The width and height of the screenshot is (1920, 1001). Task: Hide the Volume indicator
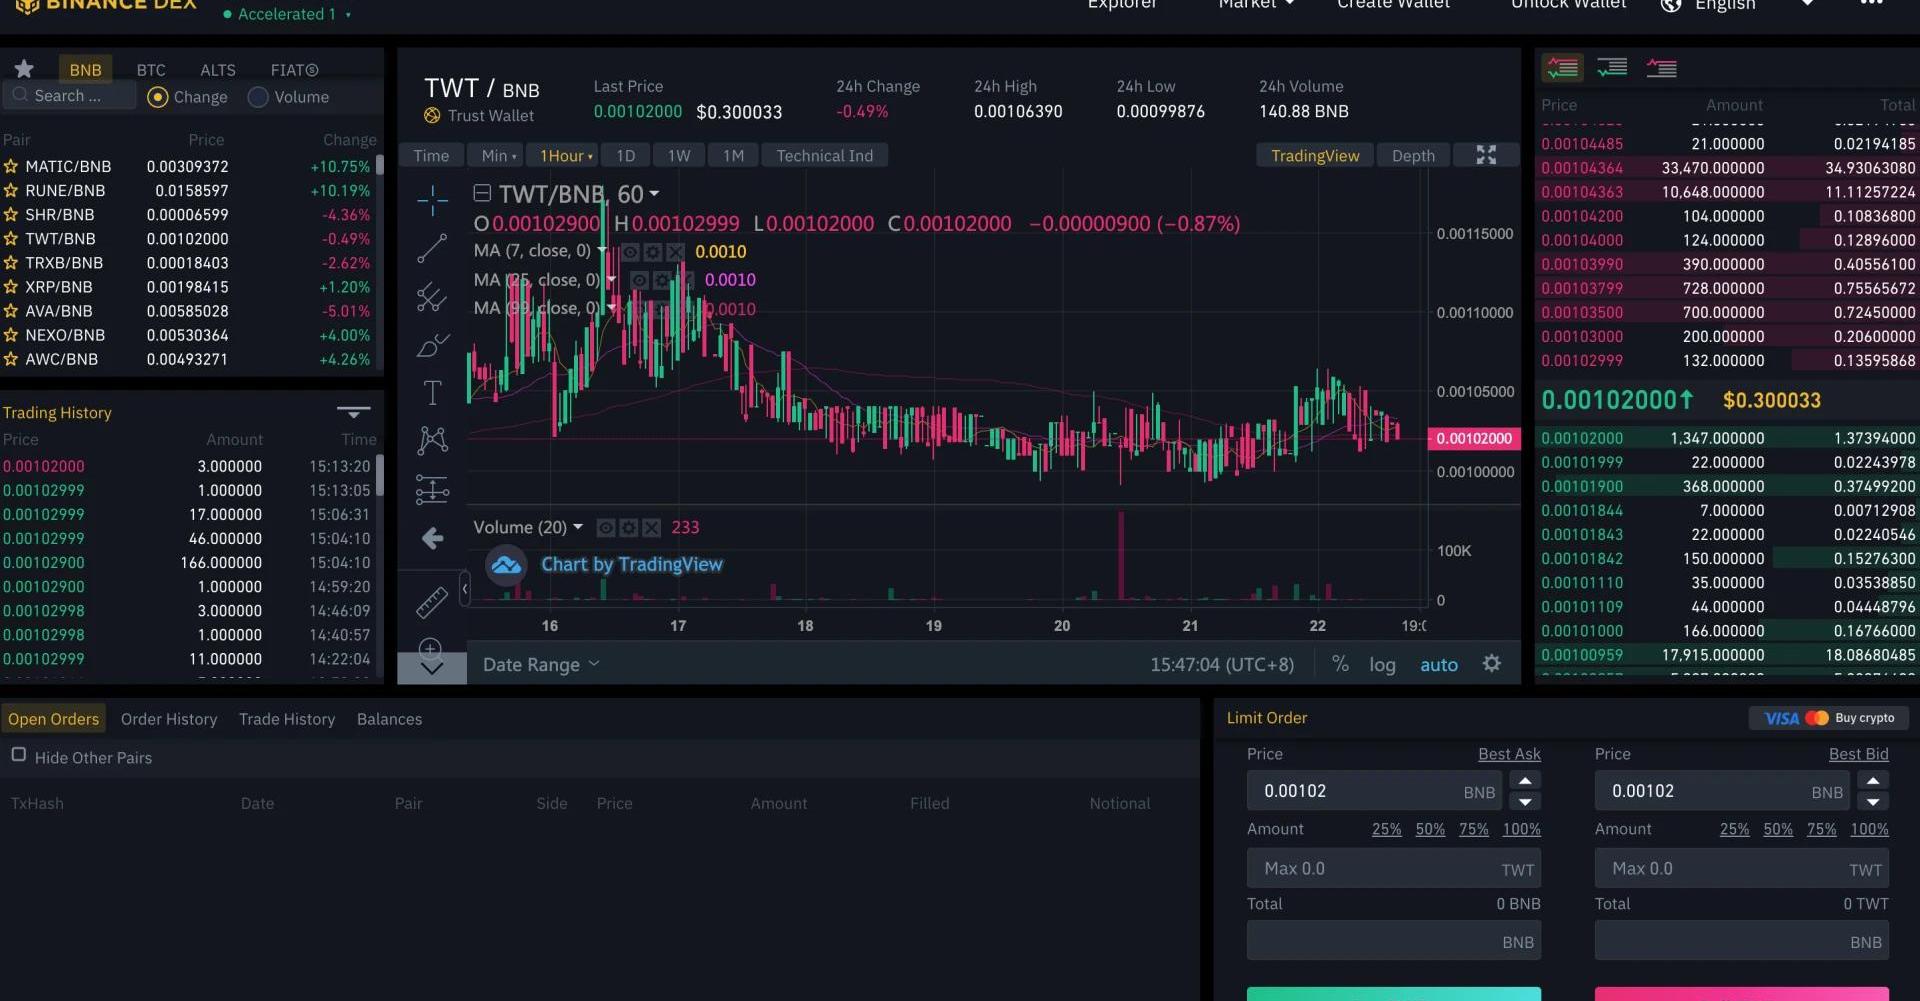tap(605, 528)
